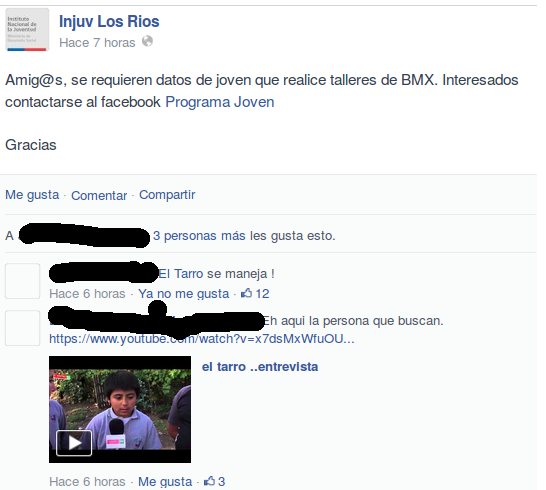Click Me gusta under the main post
The width and height of the screenshot is (546, 490).
[32, 195]
